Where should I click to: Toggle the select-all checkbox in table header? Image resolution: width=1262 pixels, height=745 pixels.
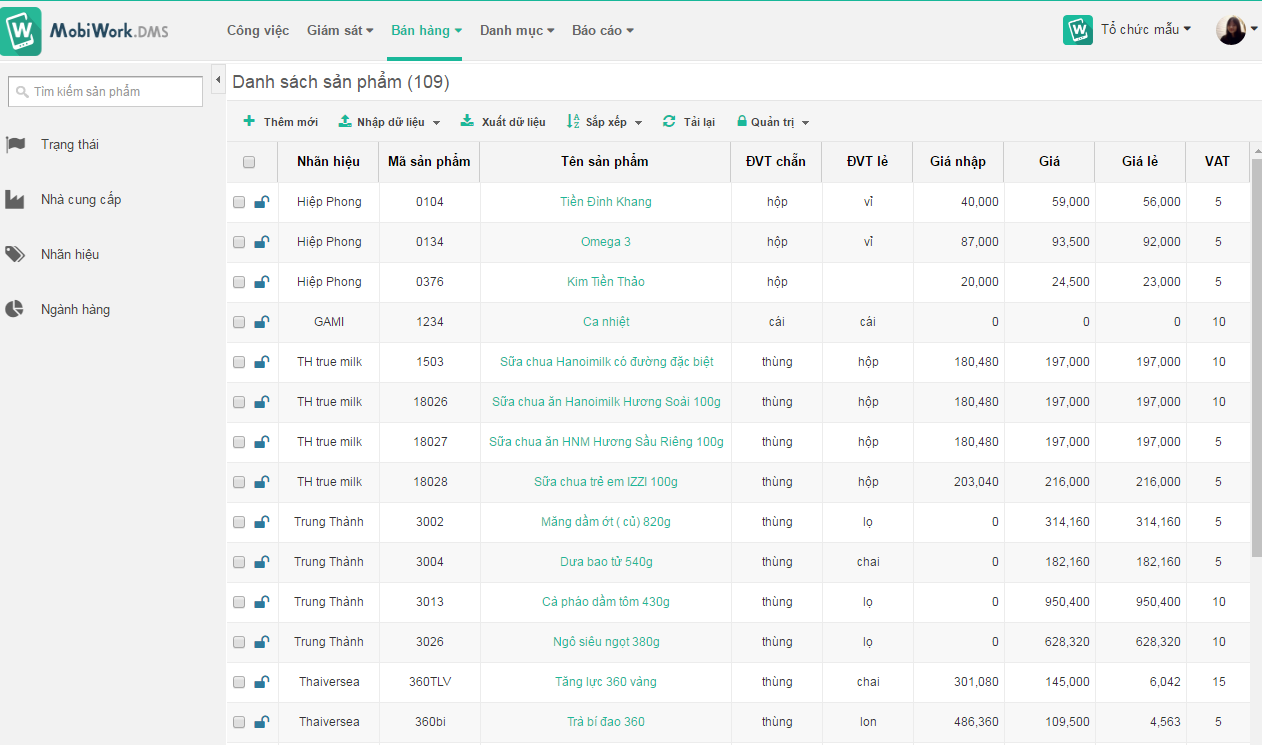pyautogui.click(x=249, y=162)
